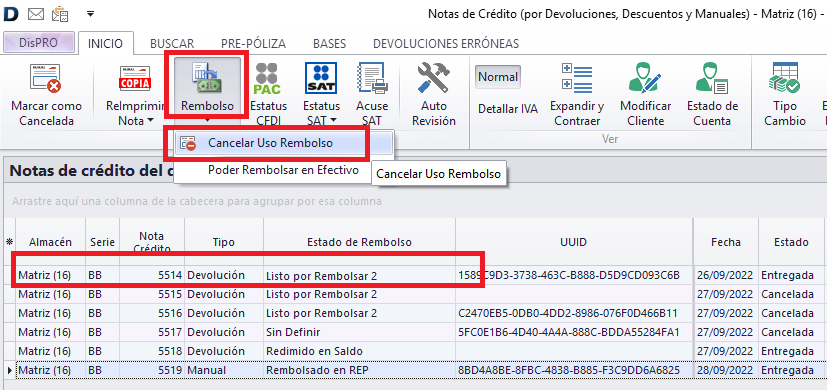Sort by the Almacén column header
827x390 pixels.
[x=51, y=242]
